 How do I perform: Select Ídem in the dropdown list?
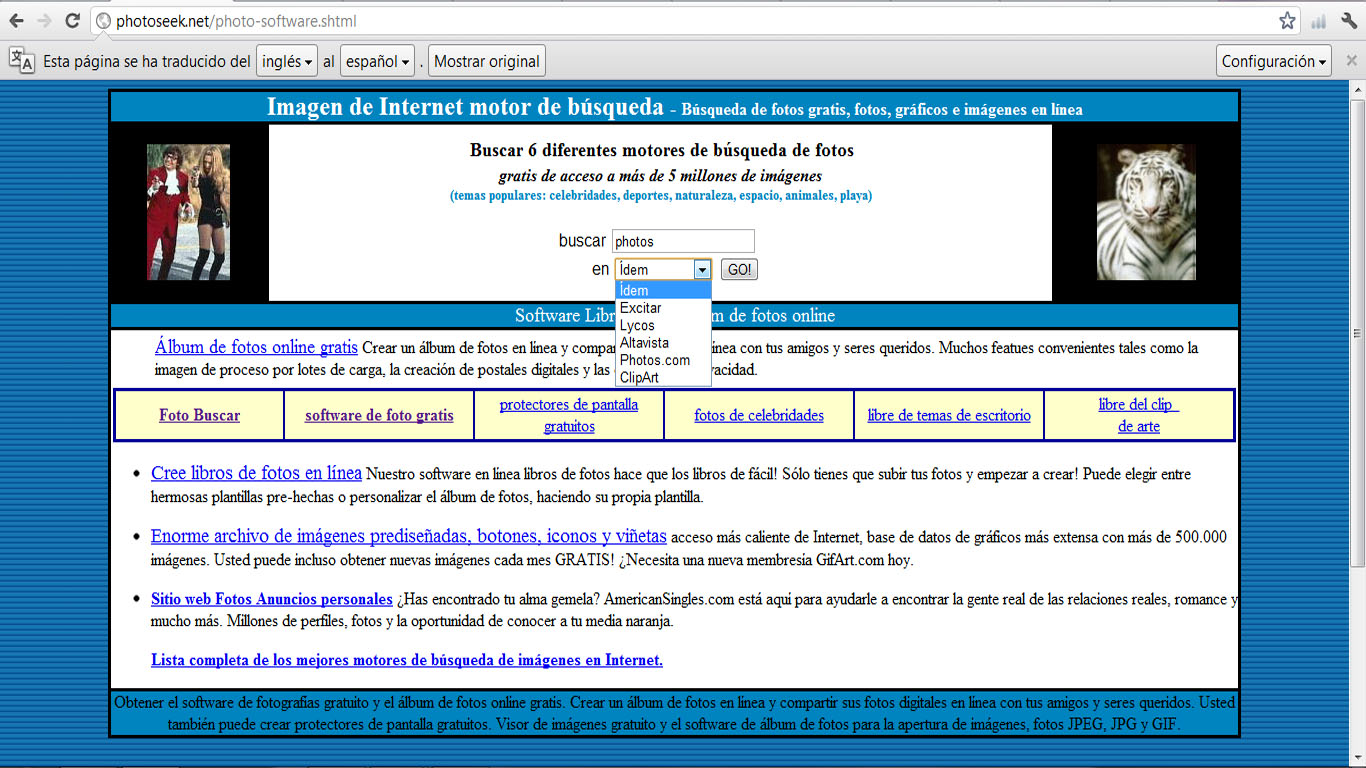[663, 290]
